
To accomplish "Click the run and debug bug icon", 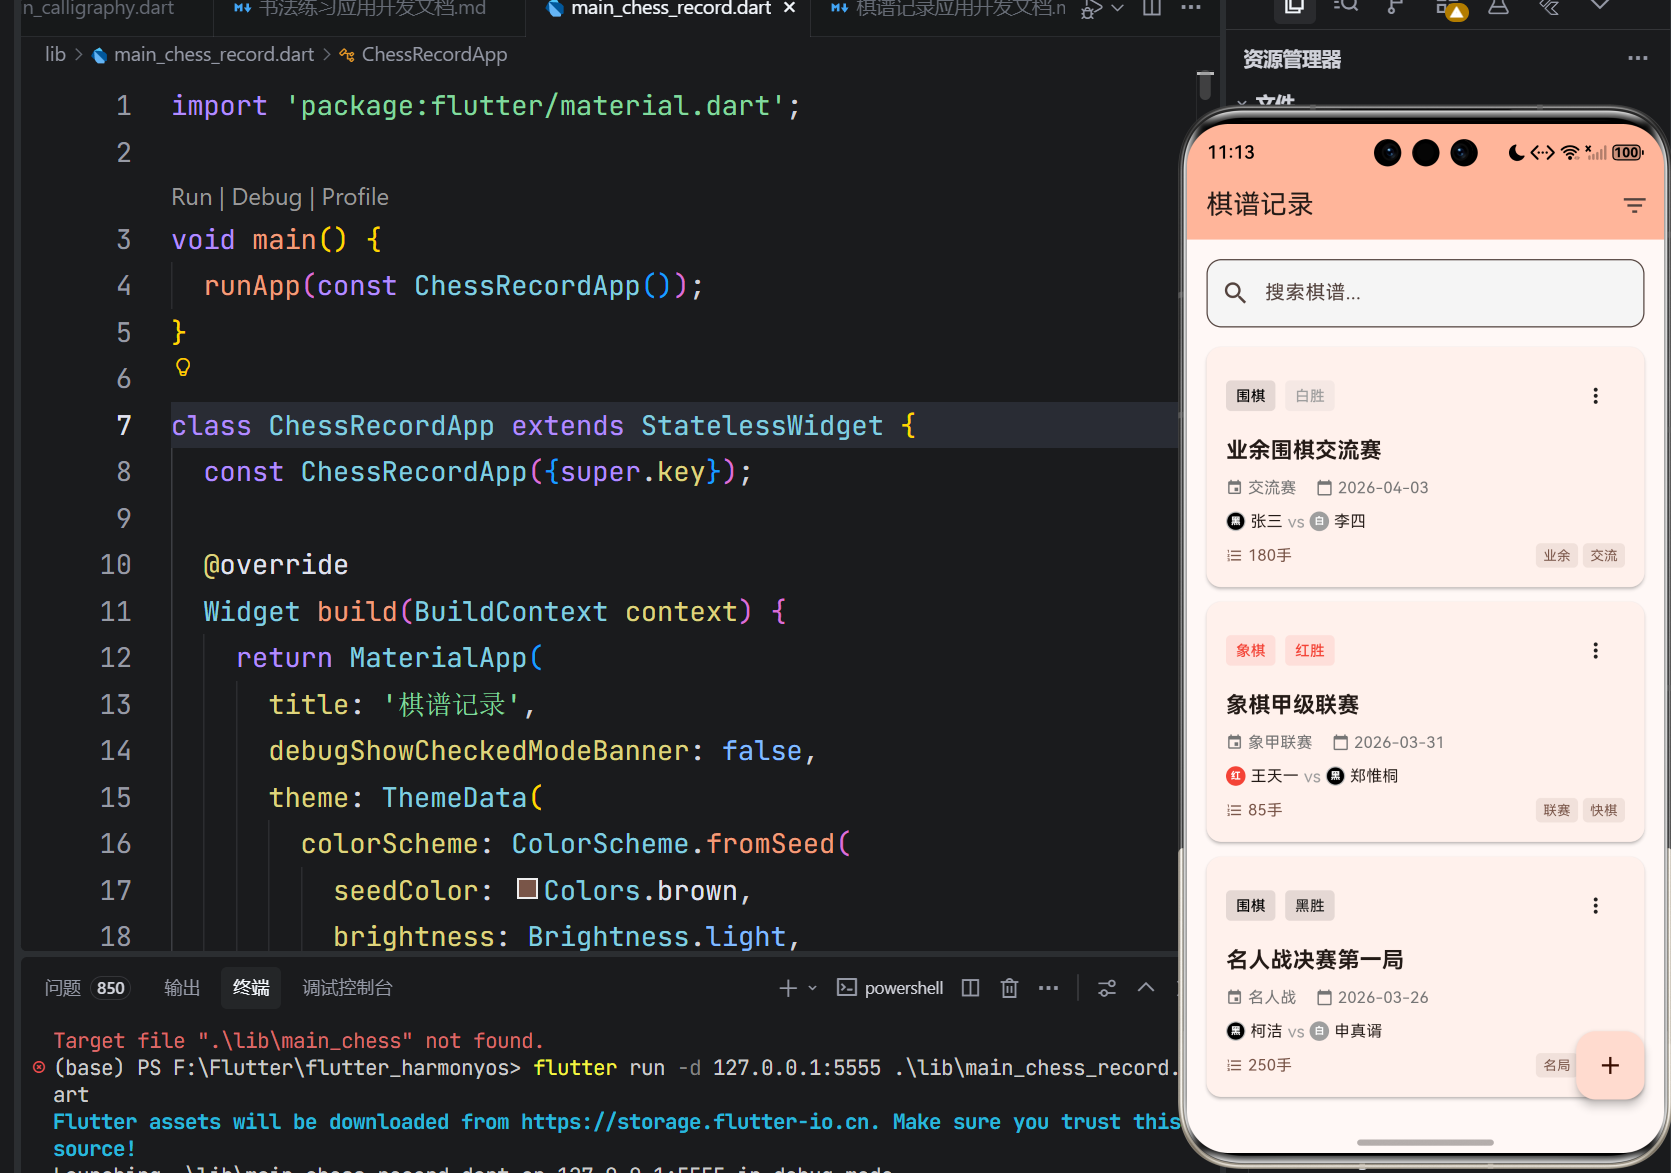I will [1092, 9].
